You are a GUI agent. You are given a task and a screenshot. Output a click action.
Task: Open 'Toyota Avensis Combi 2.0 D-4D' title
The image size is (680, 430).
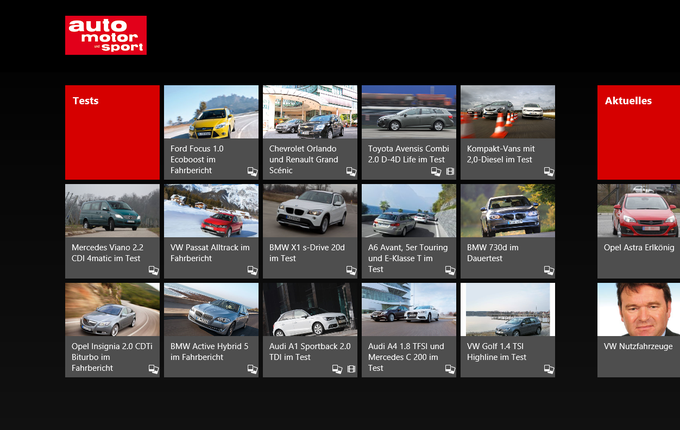point(409,154)
